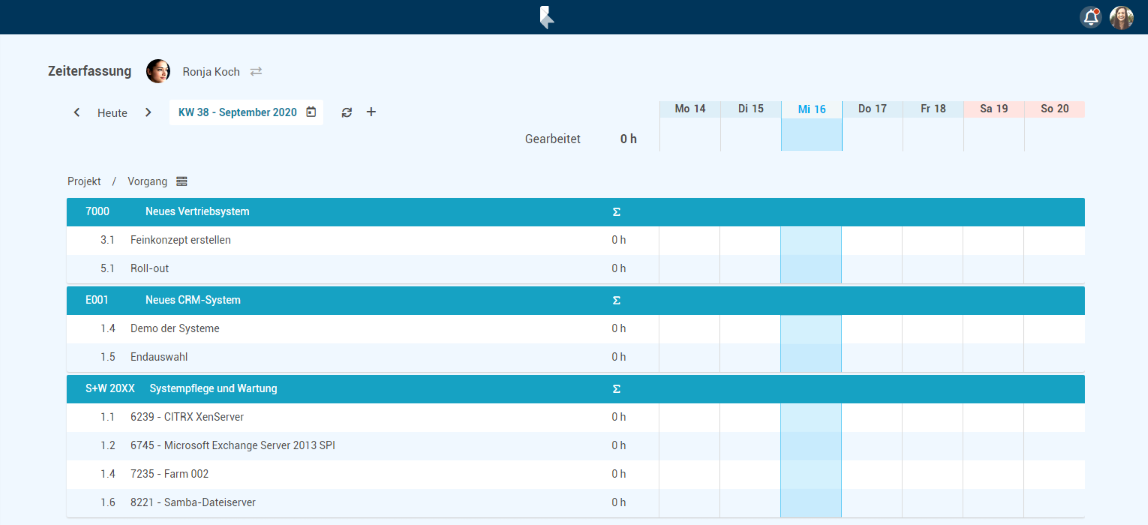Open the KW 38 - September 2020 date picker
Screen dimensions: 1148x525
click(x=246, y=112)
